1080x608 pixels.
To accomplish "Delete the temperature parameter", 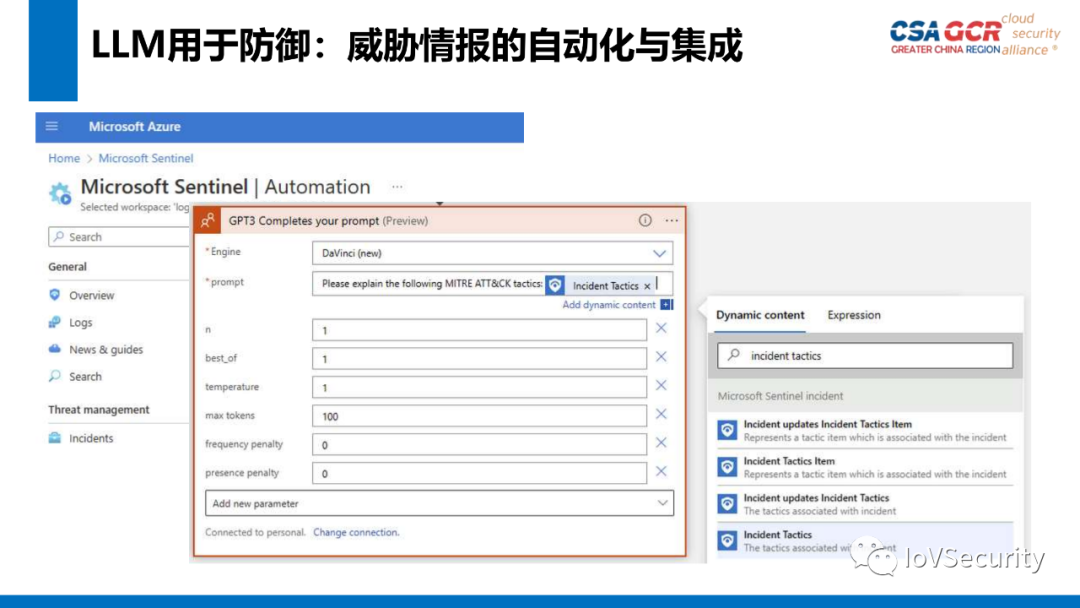I will coord(661,386).
